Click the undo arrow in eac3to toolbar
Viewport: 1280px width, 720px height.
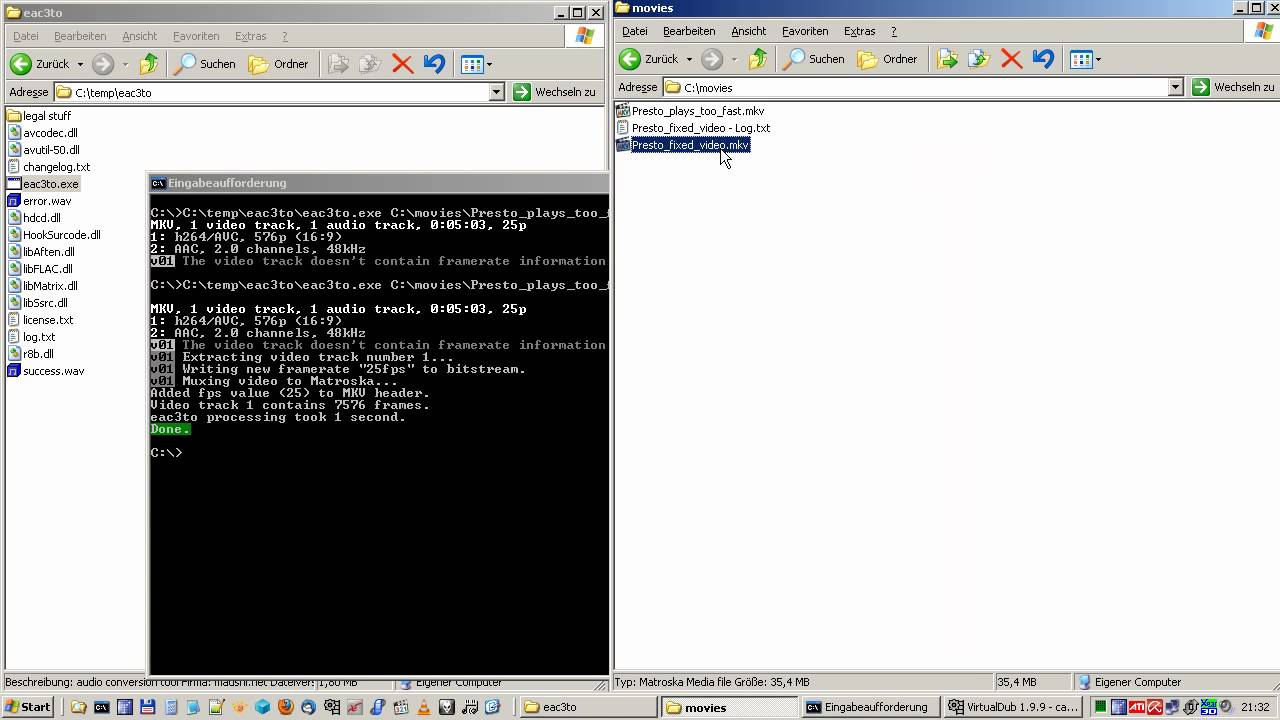point(433,64)
